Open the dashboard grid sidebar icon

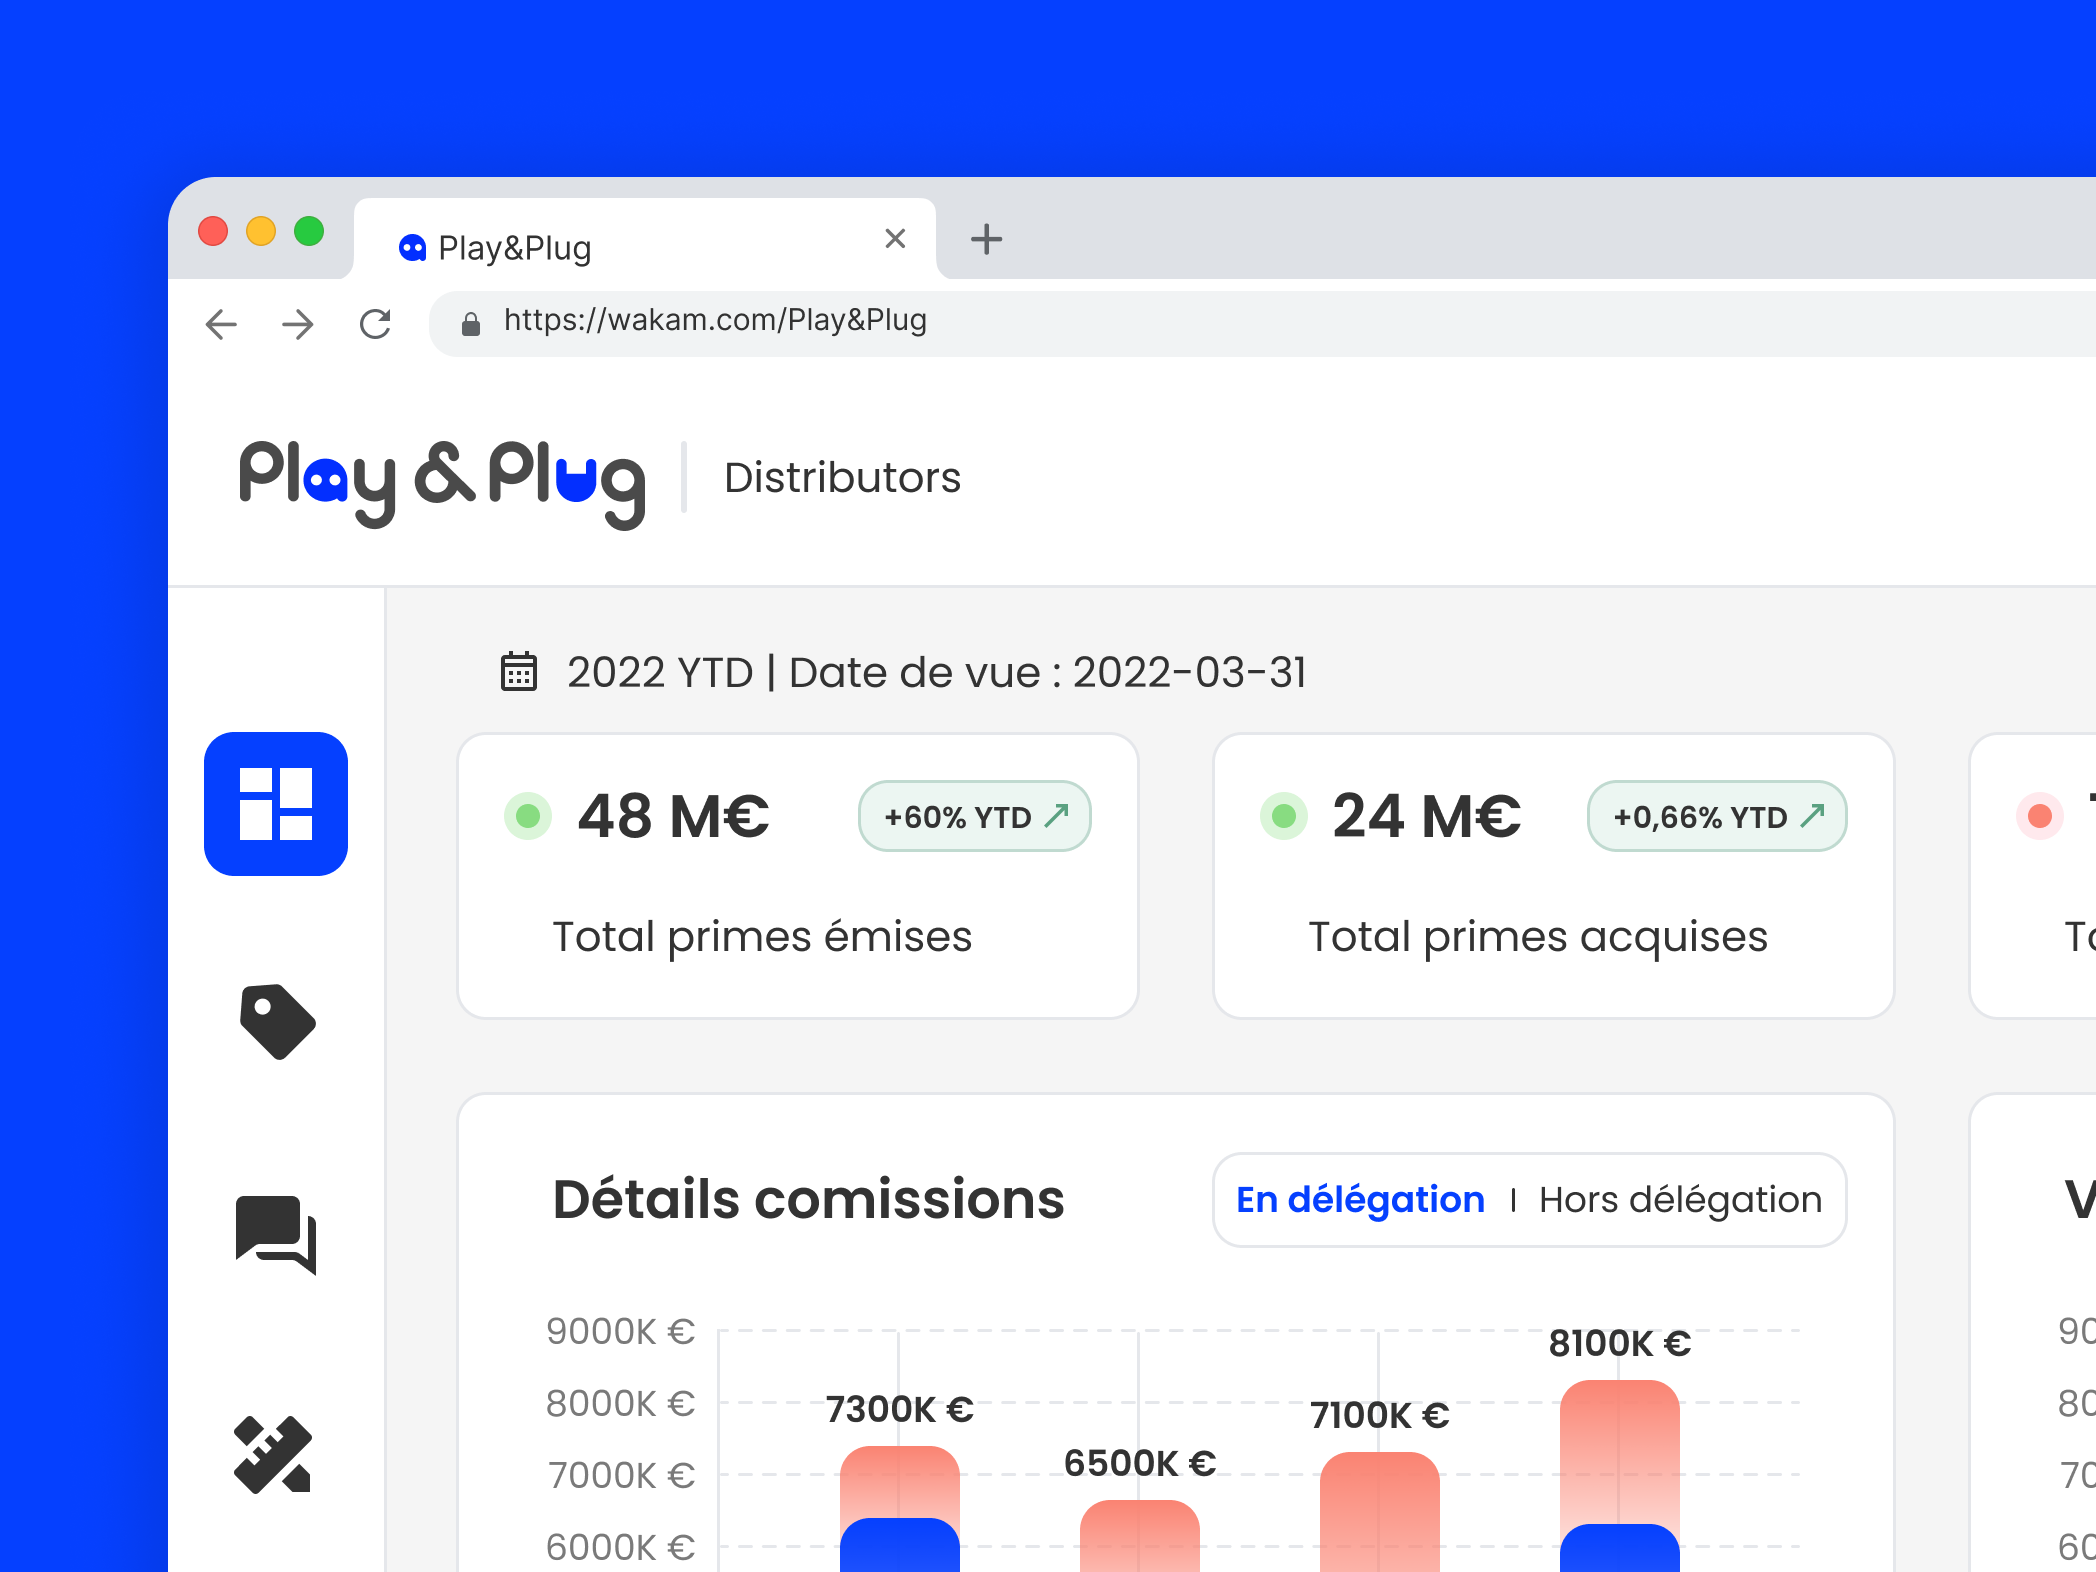276,804
